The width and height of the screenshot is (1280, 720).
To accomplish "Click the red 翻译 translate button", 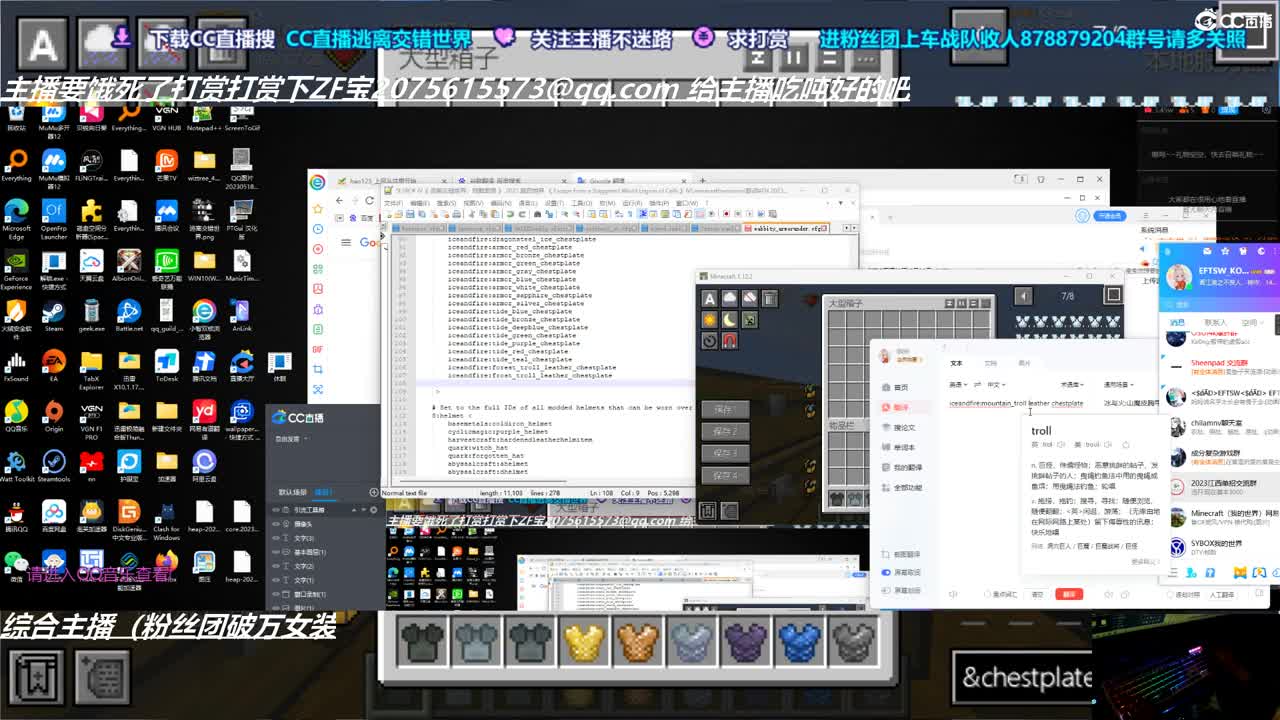I will click(1069, 594).
